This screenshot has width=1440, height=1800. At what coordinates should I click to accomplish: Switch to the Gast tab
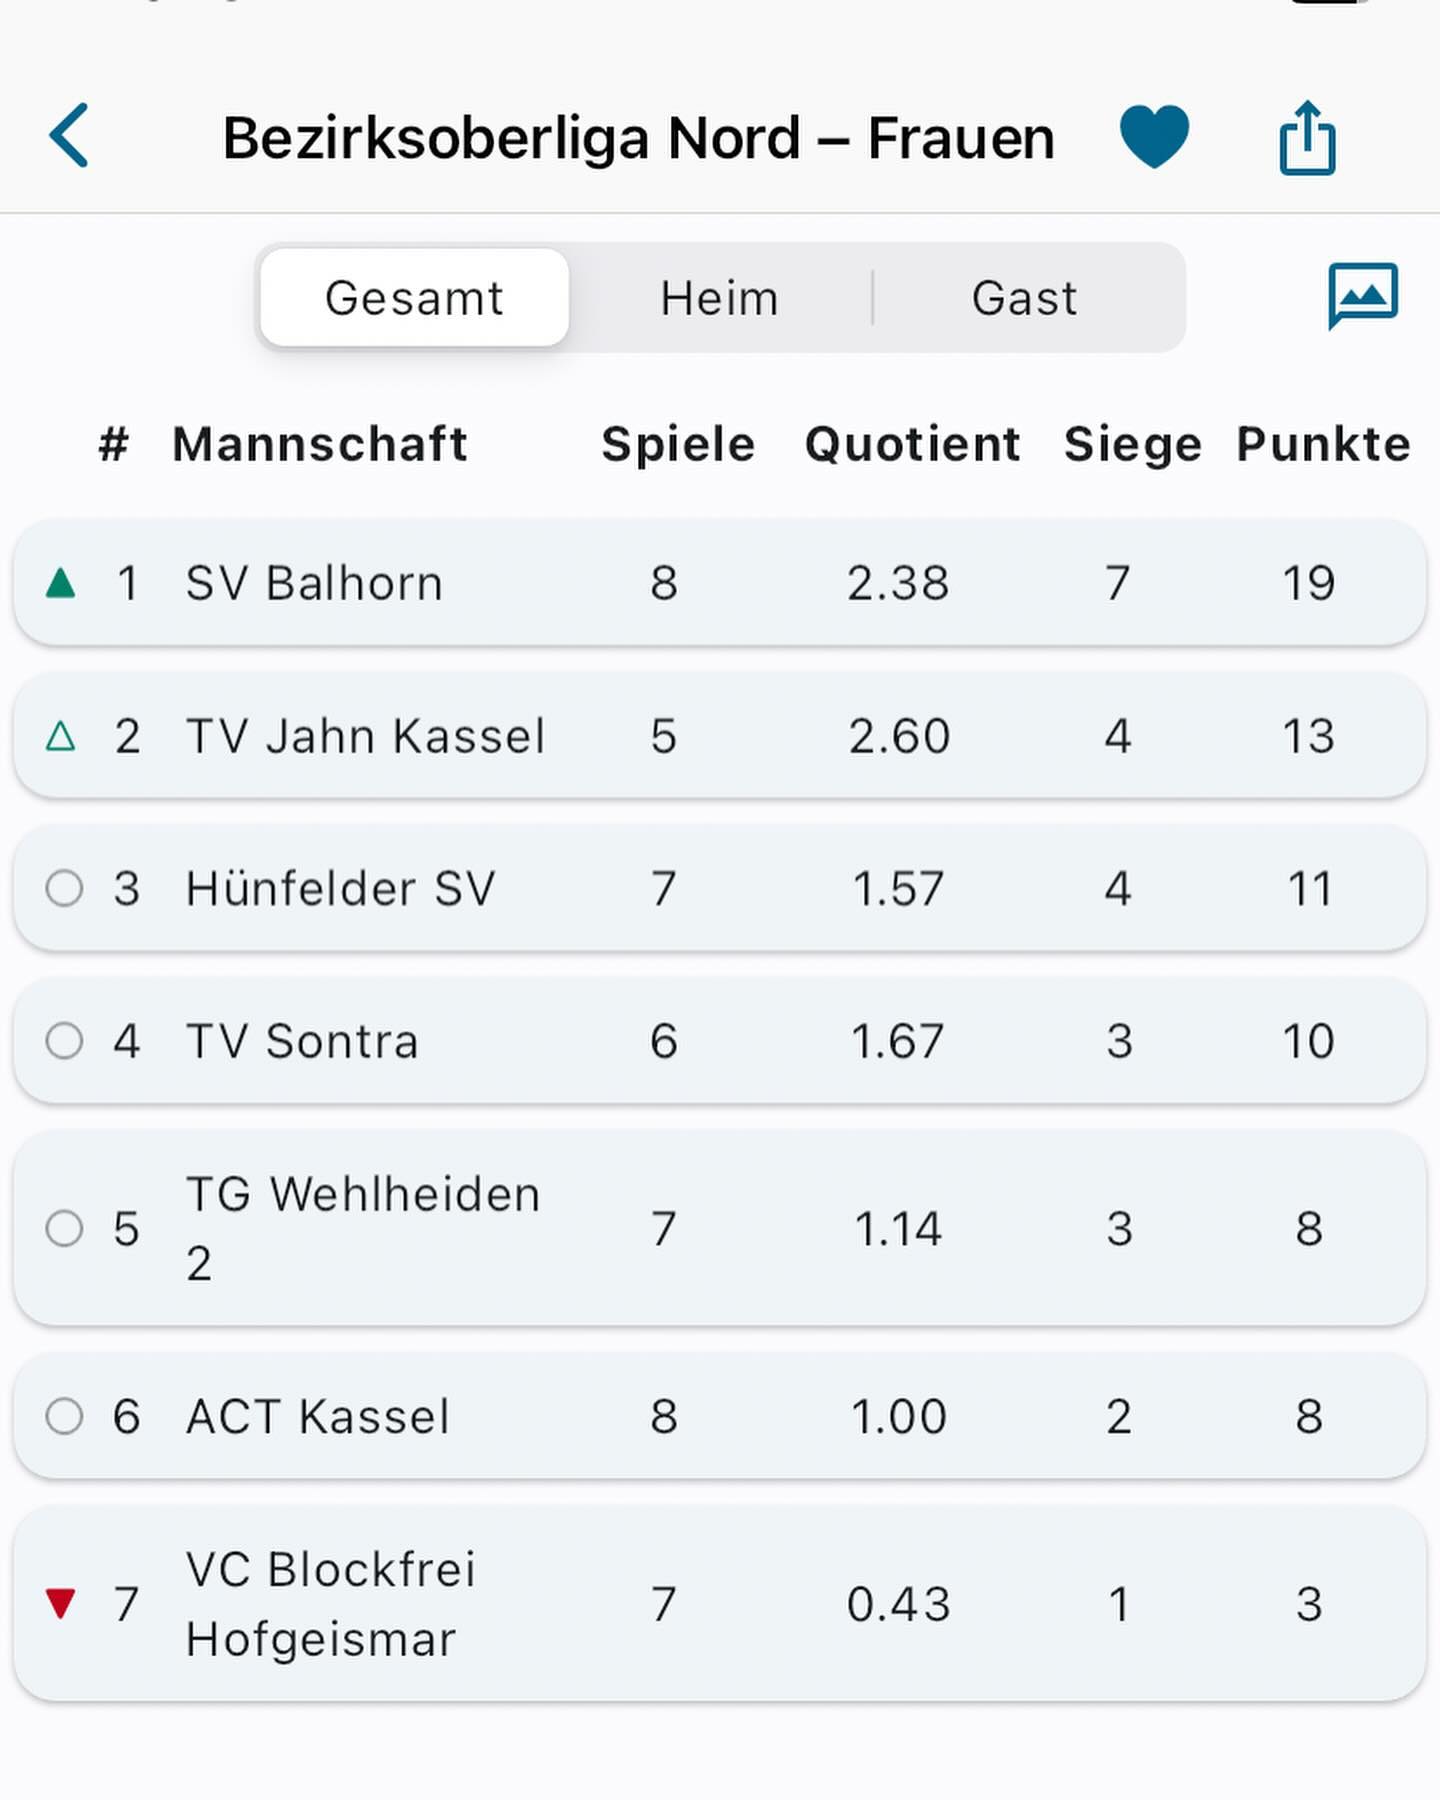coord(1025,298)
